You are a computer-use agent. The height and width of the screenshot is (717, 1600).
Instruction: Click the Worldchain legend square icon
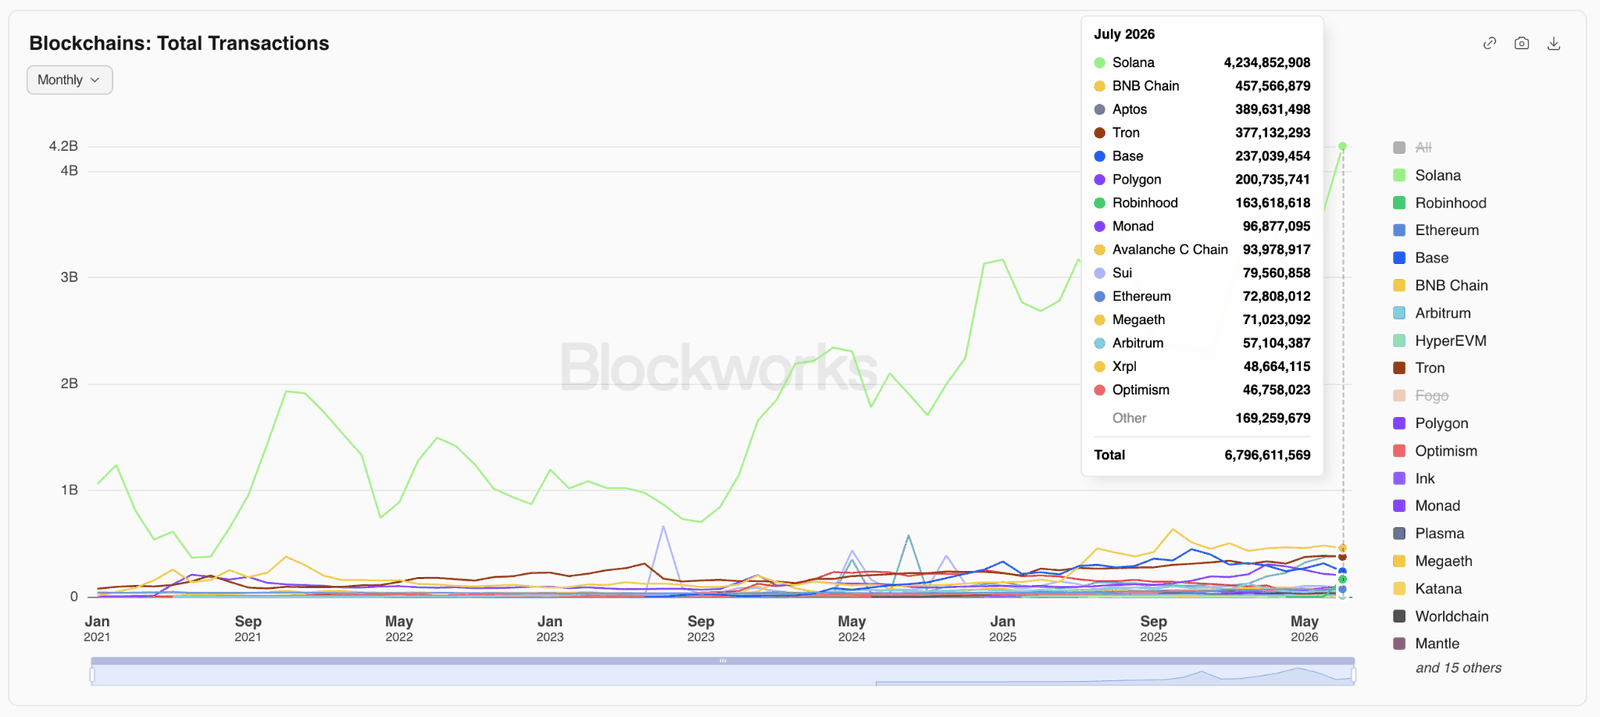tap(1399, 617)
